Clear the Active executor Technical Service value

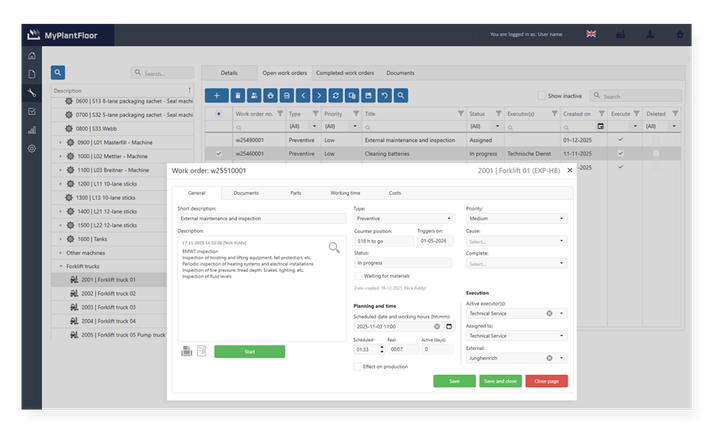[549, 313]
